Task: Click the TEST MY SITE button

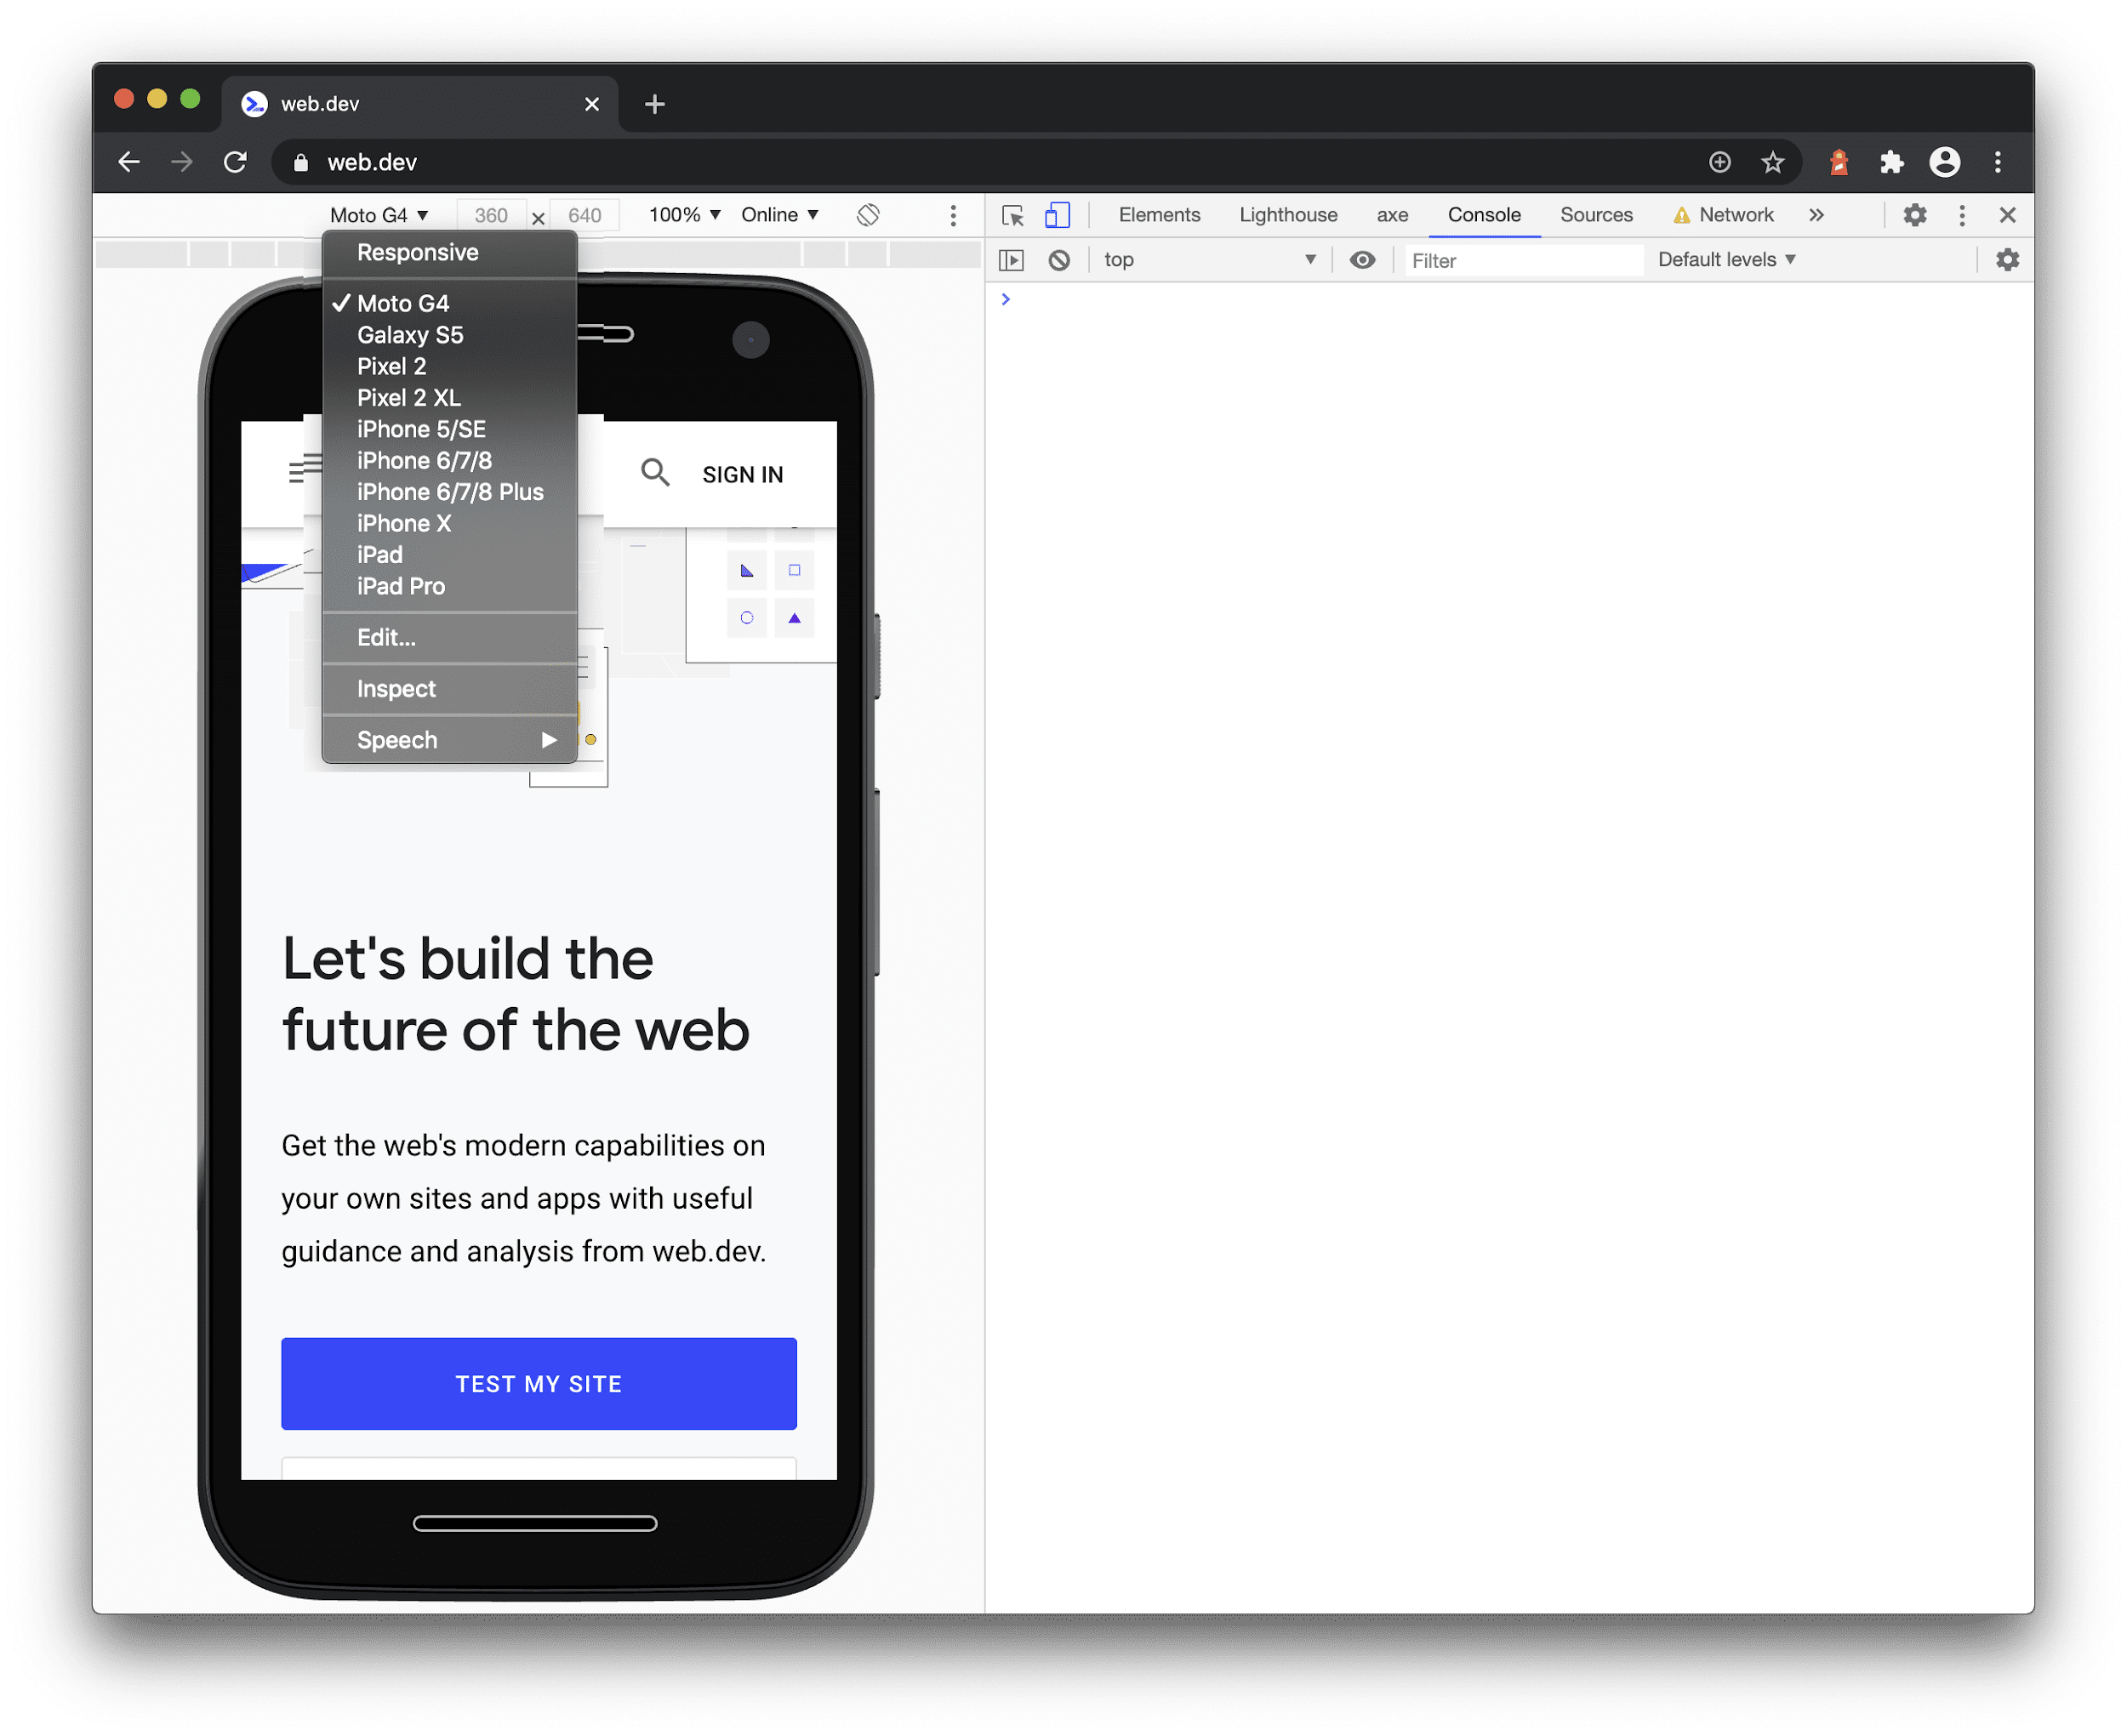Action: (539, 1385)
